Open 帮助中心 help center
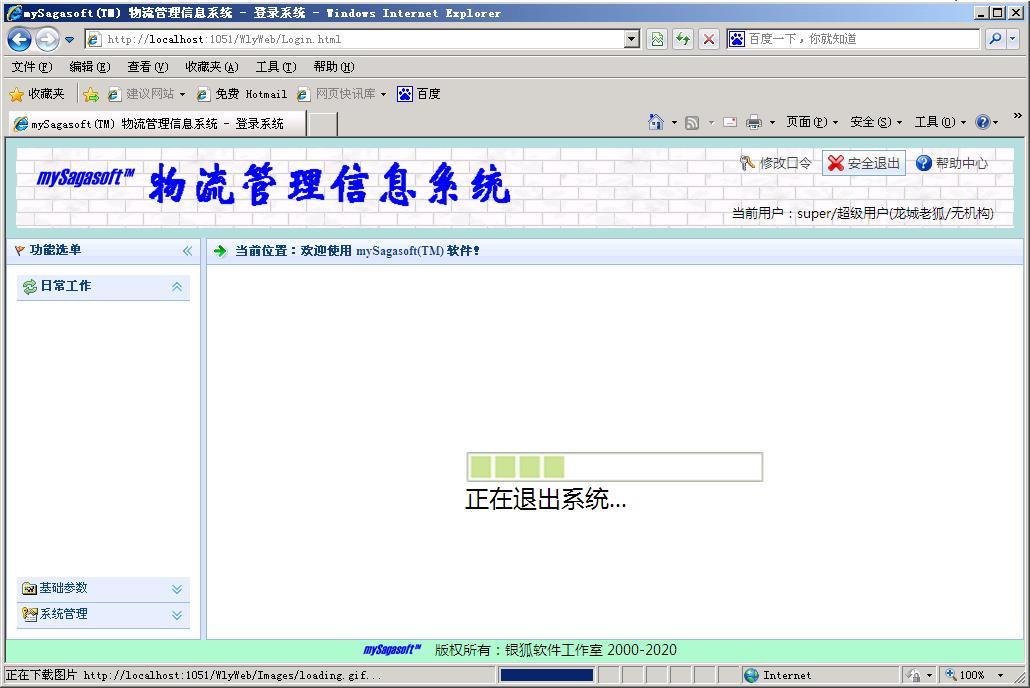1030x688 pixels. click(x=952, y=163)
